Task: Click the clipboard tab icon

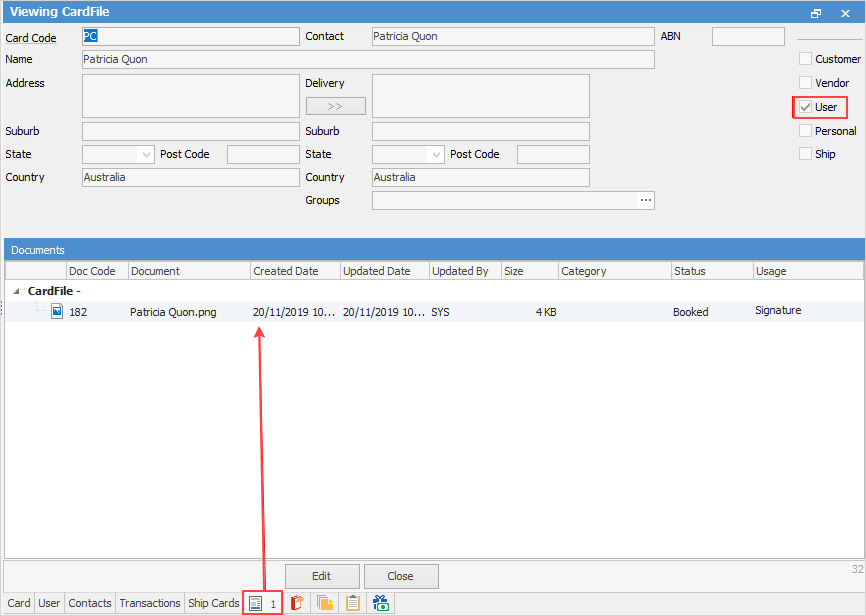Action: pyautogui.click(x=352, y=603)
